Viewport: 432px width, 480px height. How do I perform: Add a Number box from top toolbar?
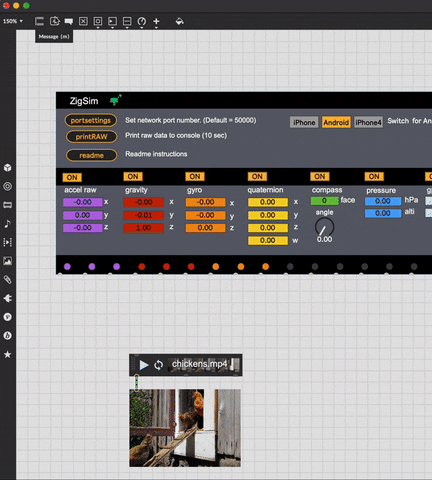112,21
